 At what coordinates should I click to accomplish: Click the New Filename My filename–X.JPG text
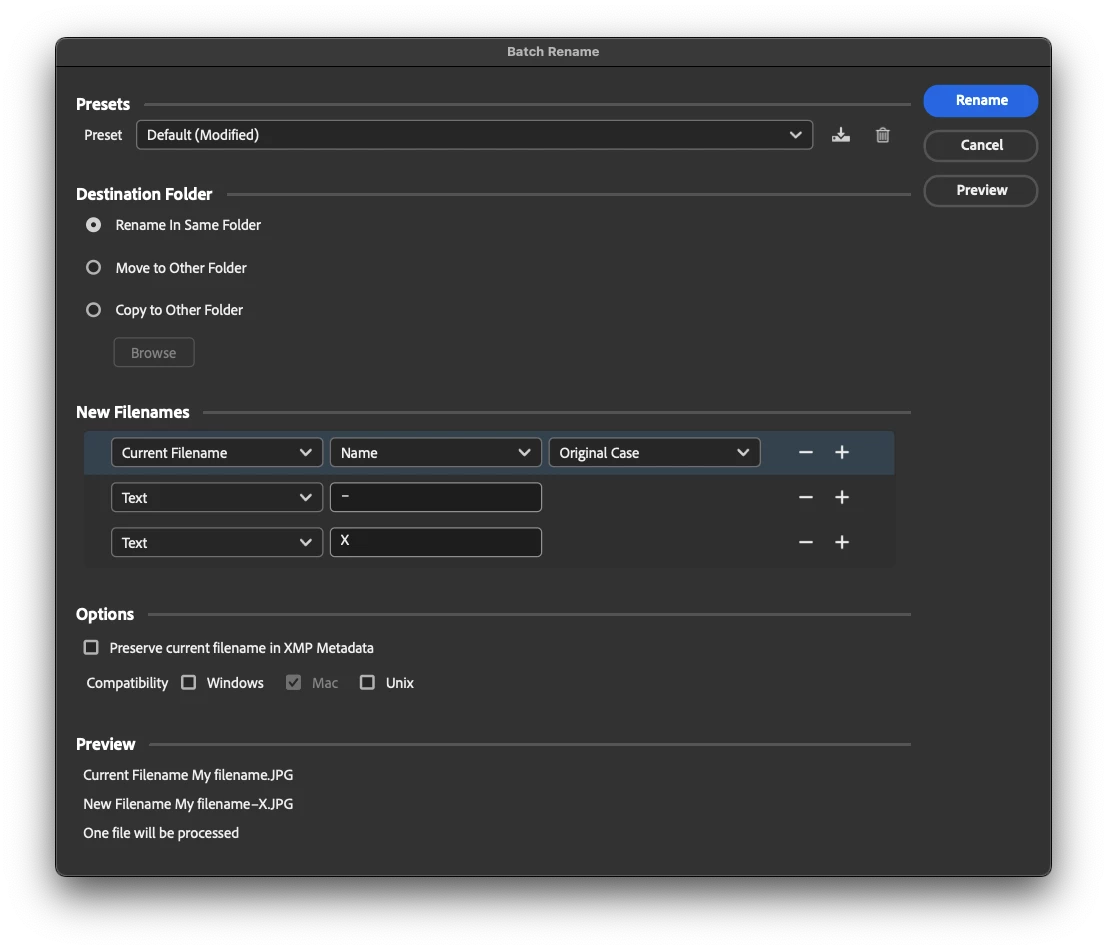point(188,804)
